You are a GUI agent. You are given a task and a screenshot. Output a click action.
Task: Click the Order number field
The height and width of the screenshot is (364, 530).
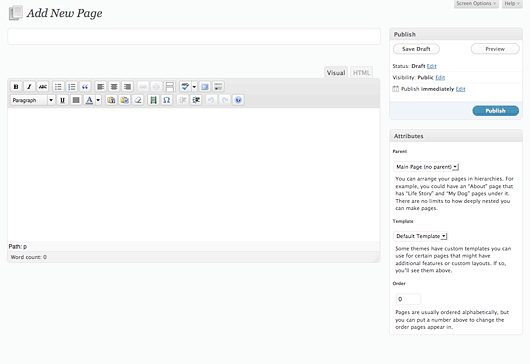point(408,299)
